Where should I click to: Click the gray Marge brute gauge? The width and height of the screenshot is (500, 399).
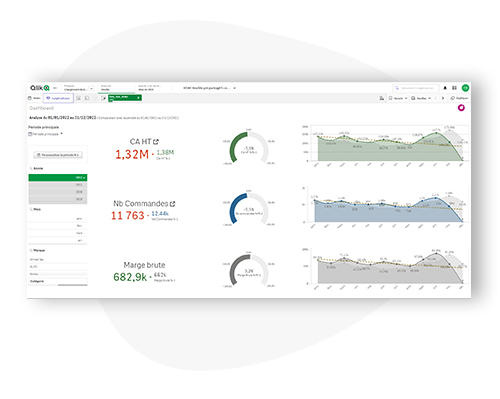point(249,270)
